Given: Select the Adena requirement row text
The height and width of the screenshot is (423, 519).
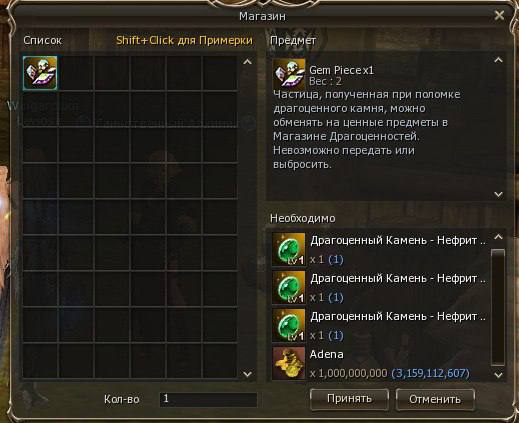Looking at the screenshot, I should (327, 354).
